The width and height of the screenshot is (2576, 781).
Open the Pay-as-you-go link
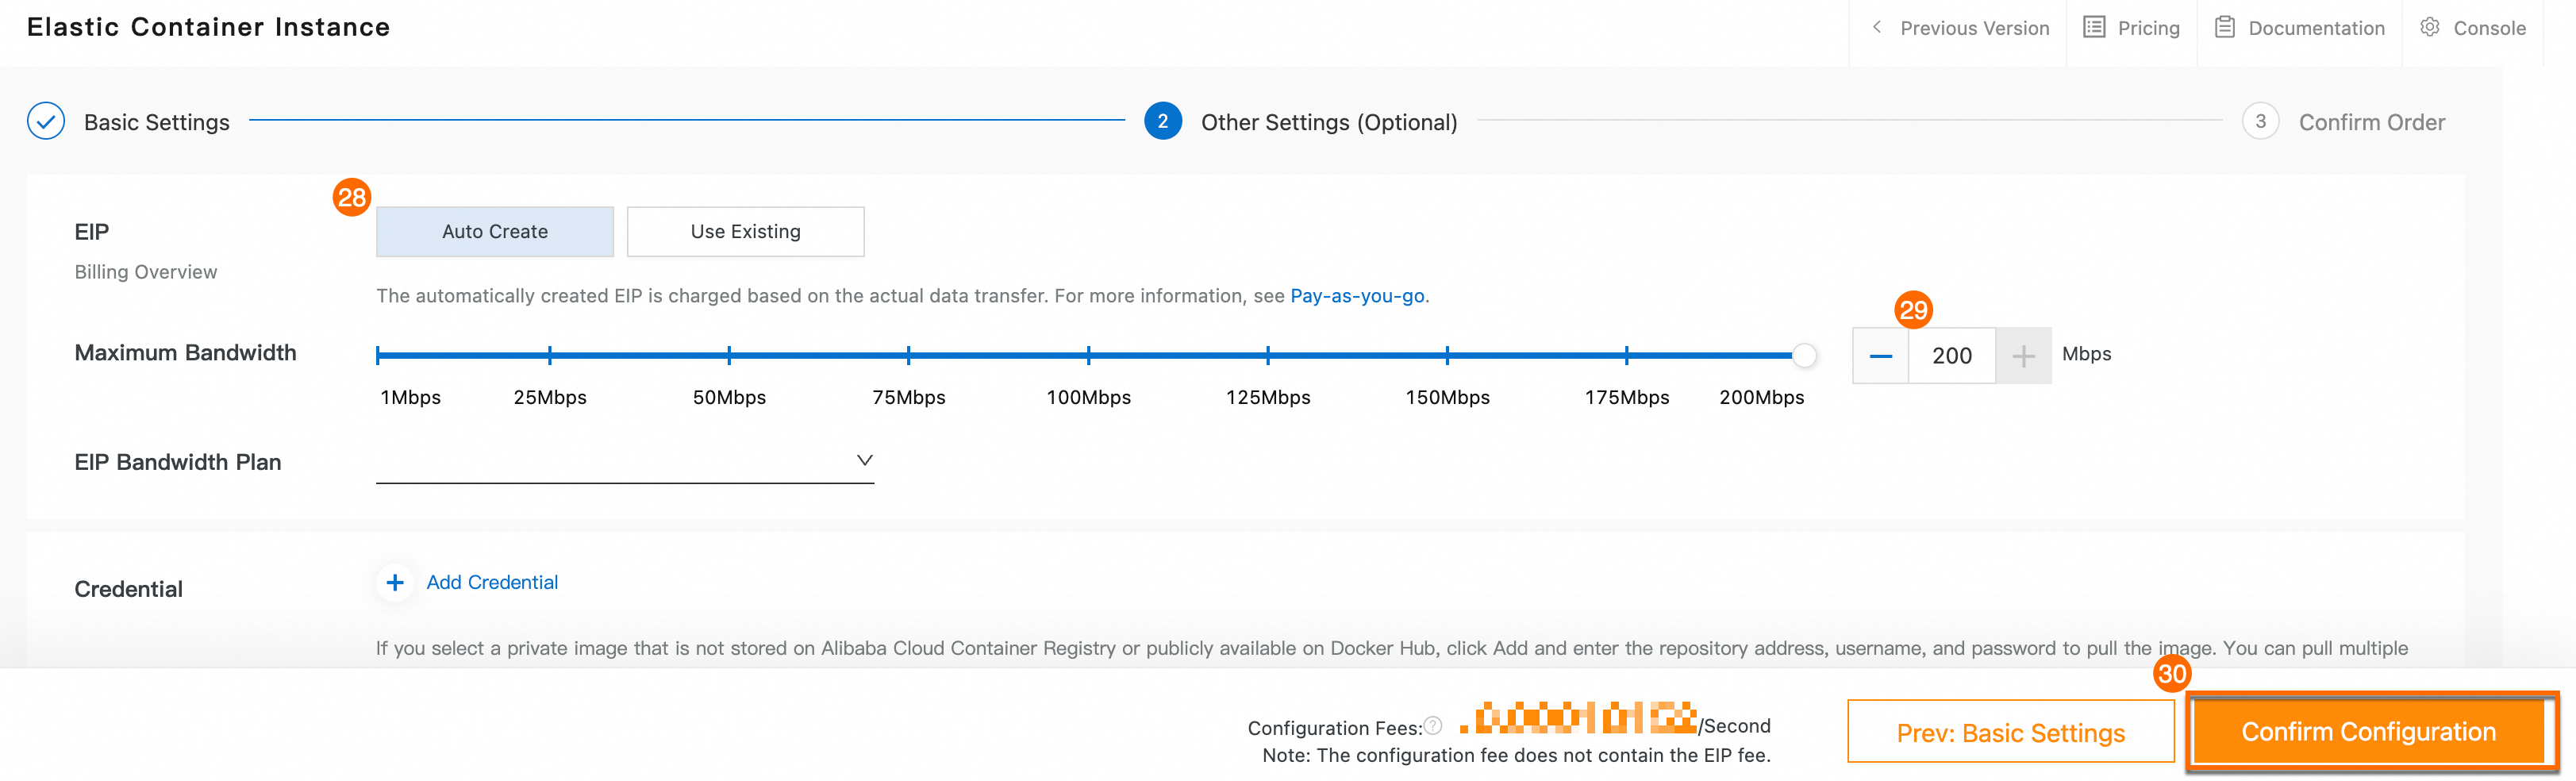[x=1357, y=296]
